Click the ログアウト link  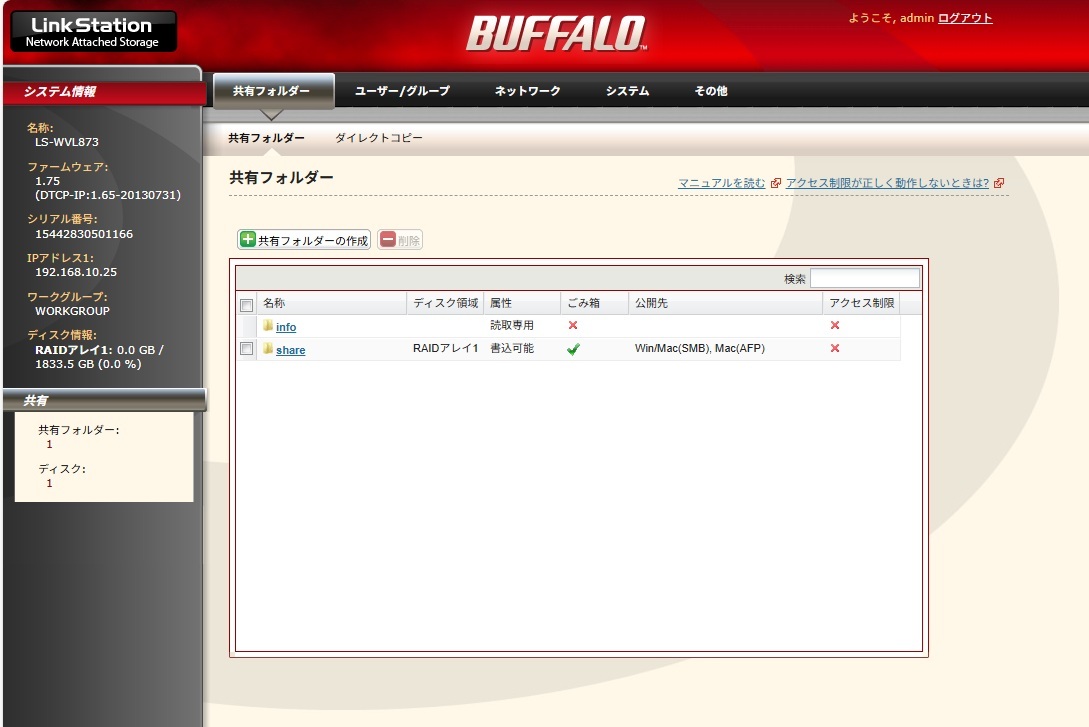tap(965, 18)
